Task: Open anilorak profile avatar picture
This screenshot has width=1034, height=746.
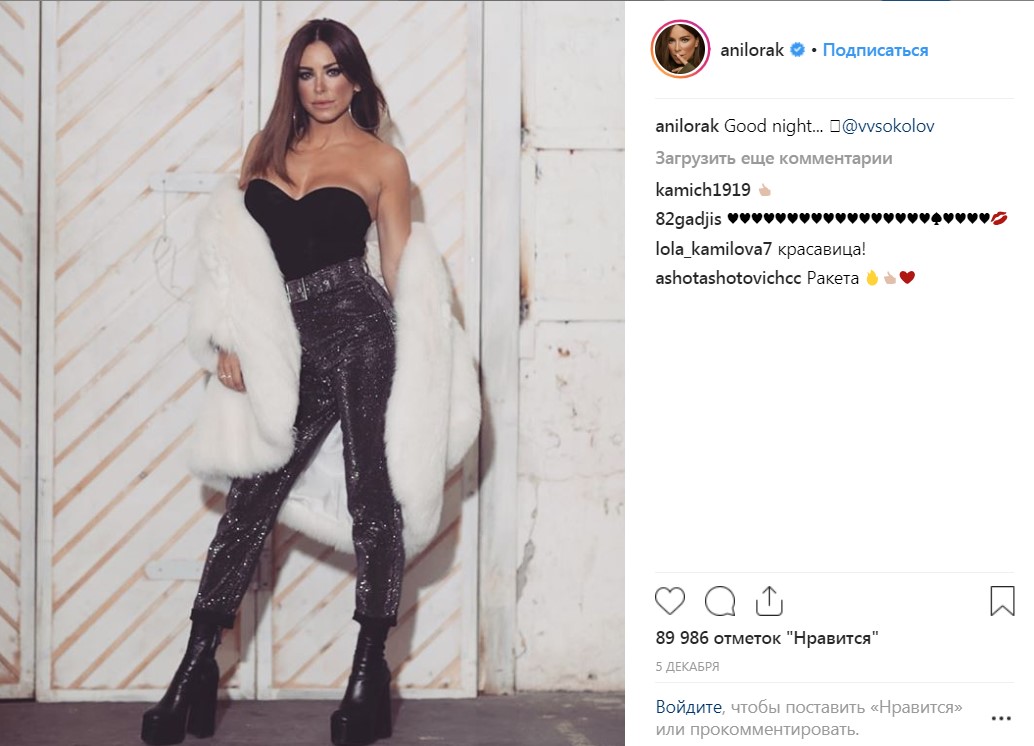Action: pos(681,49)
